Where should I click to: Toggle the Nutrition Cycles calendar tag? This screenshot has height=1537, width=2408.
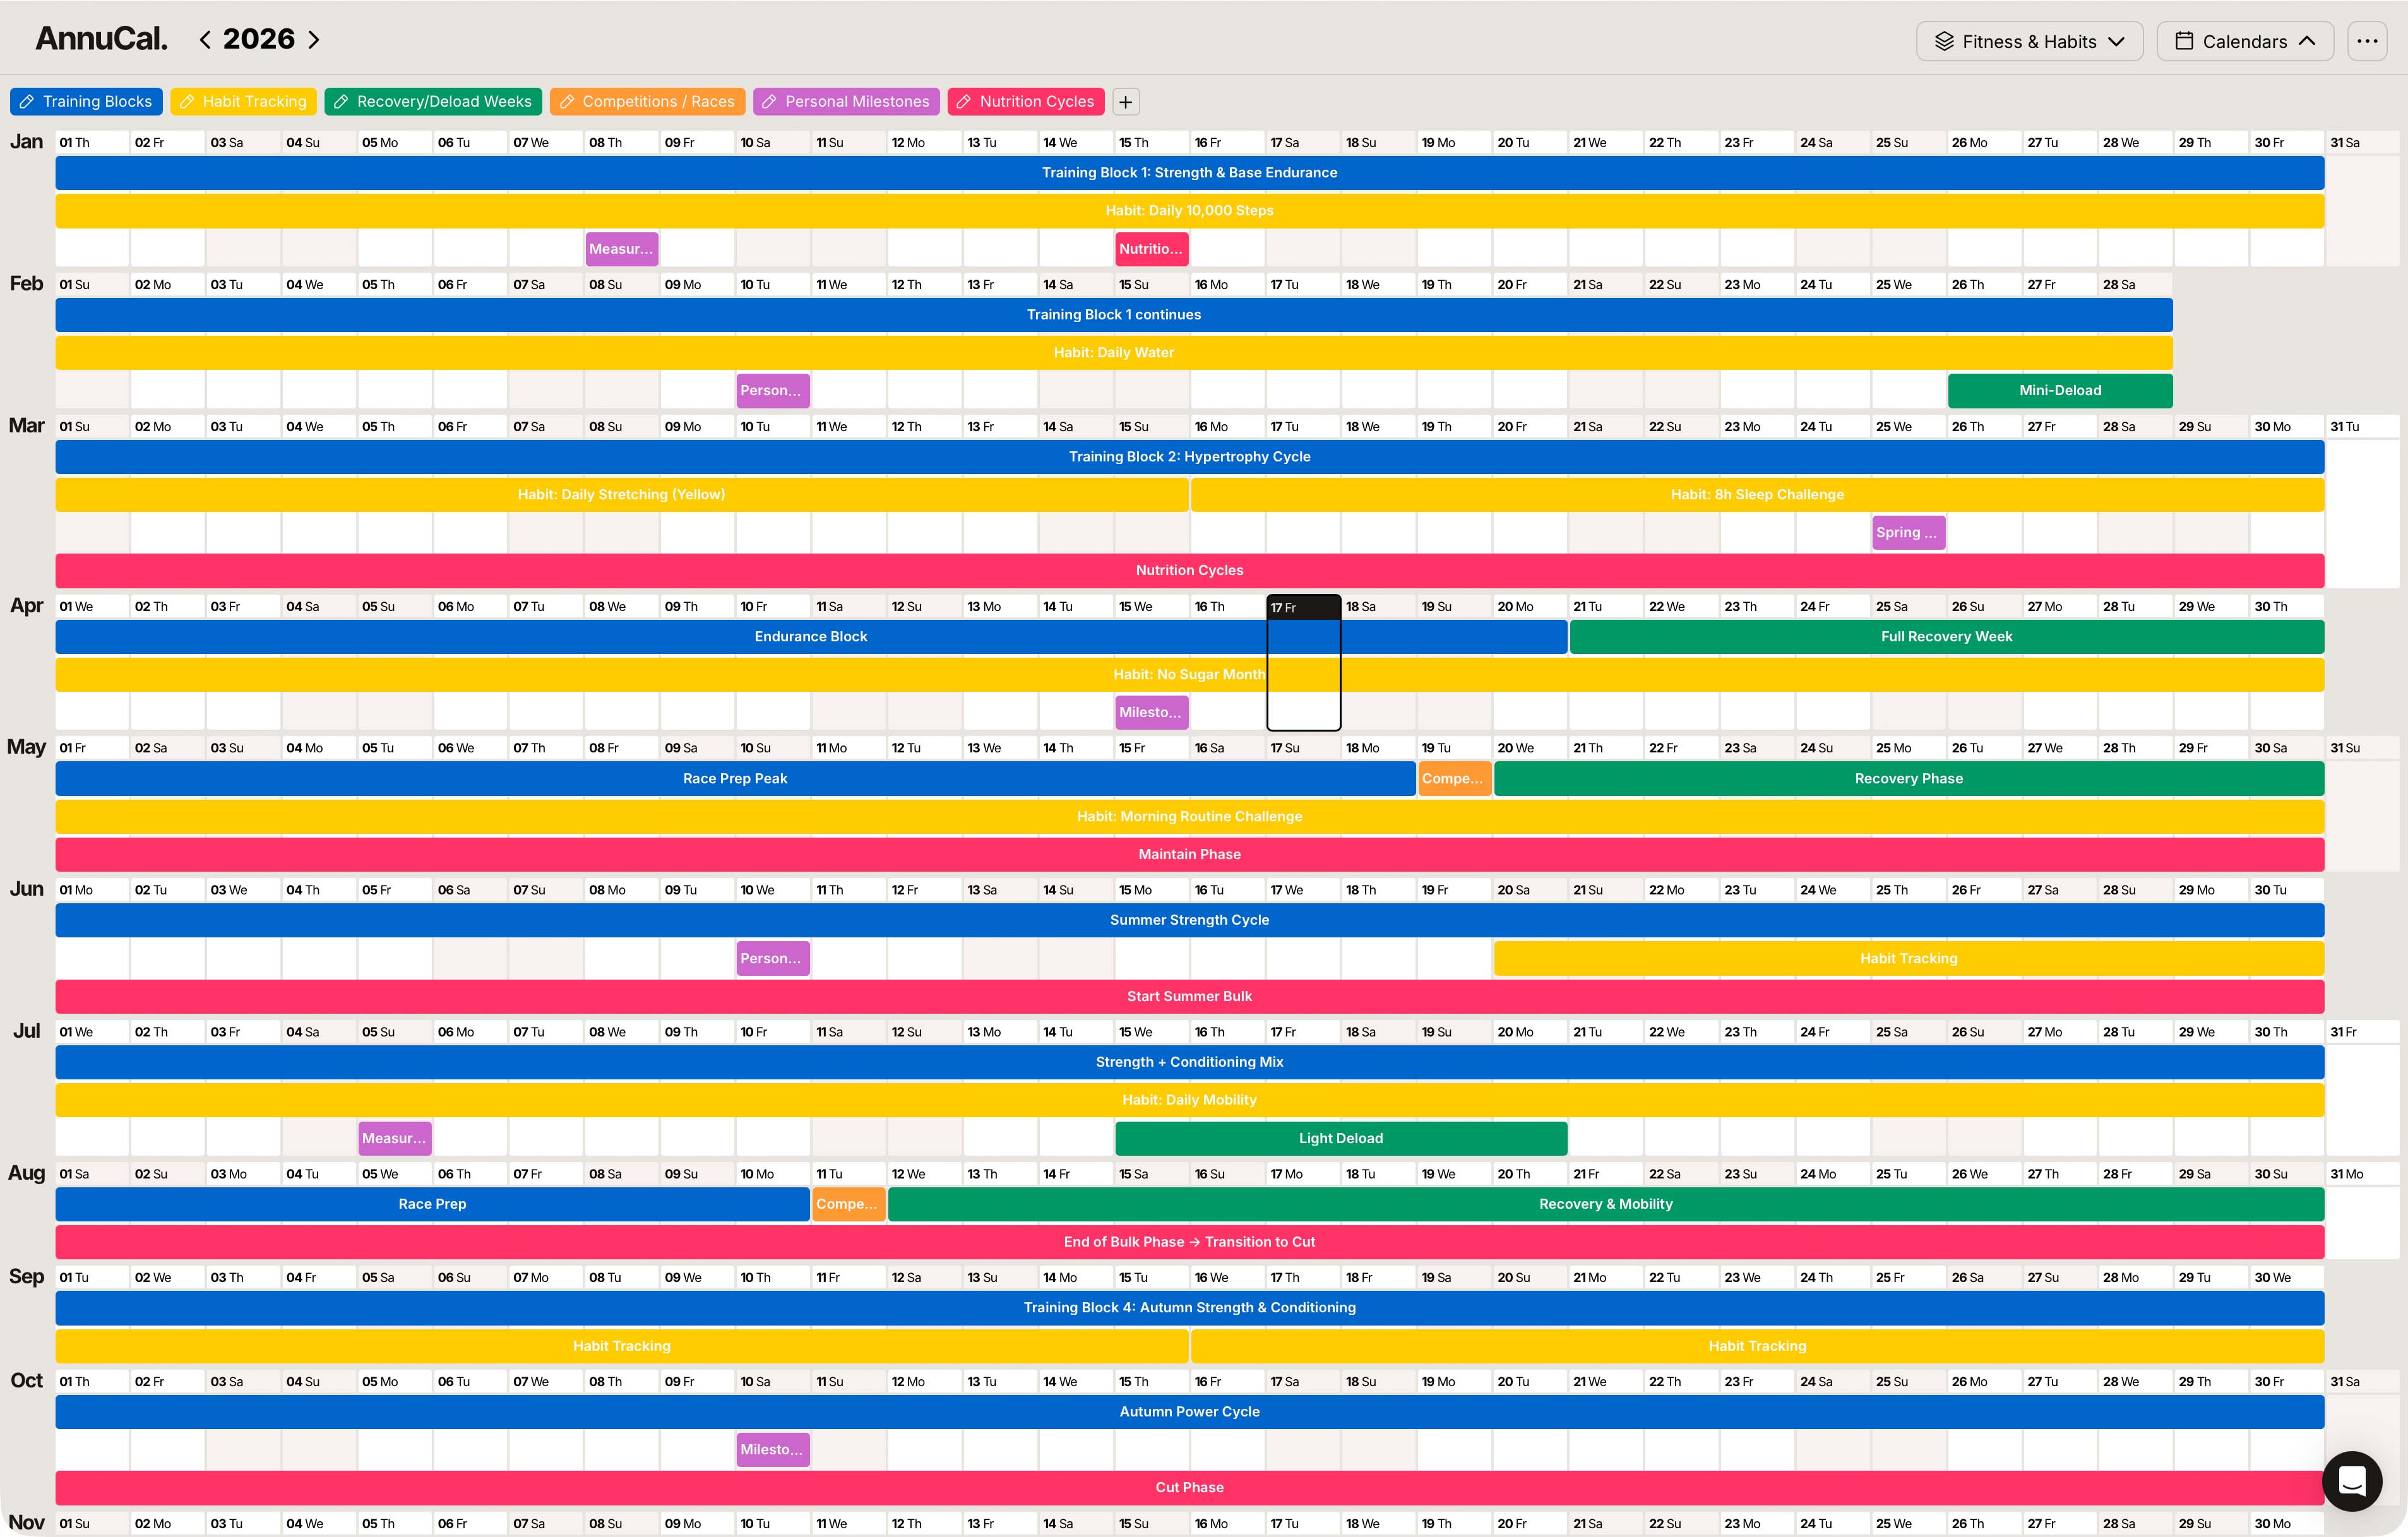tap(1037, 102)
